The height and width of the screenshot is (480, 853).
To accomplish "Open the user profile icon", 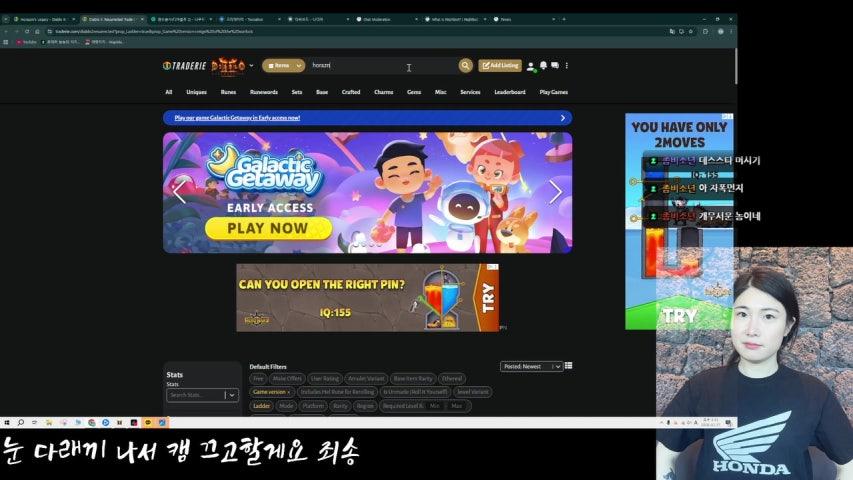I will coord(531,66).
